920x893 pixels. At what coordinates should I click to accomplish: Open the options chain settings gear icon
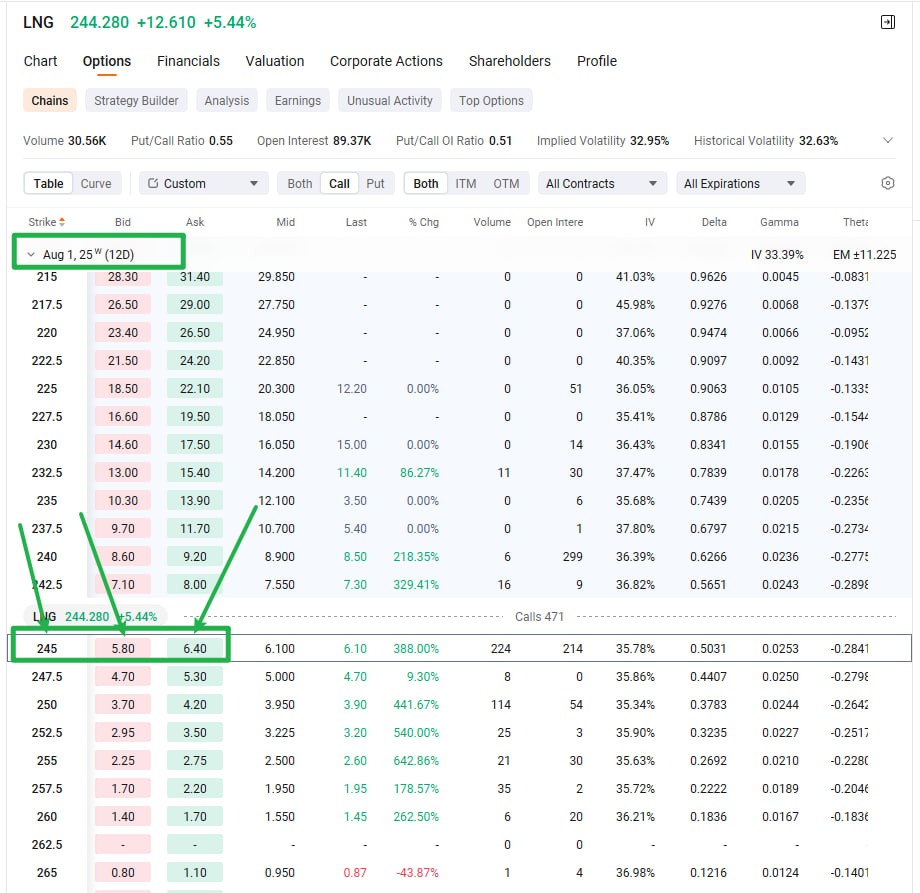[x=887, y=183]
